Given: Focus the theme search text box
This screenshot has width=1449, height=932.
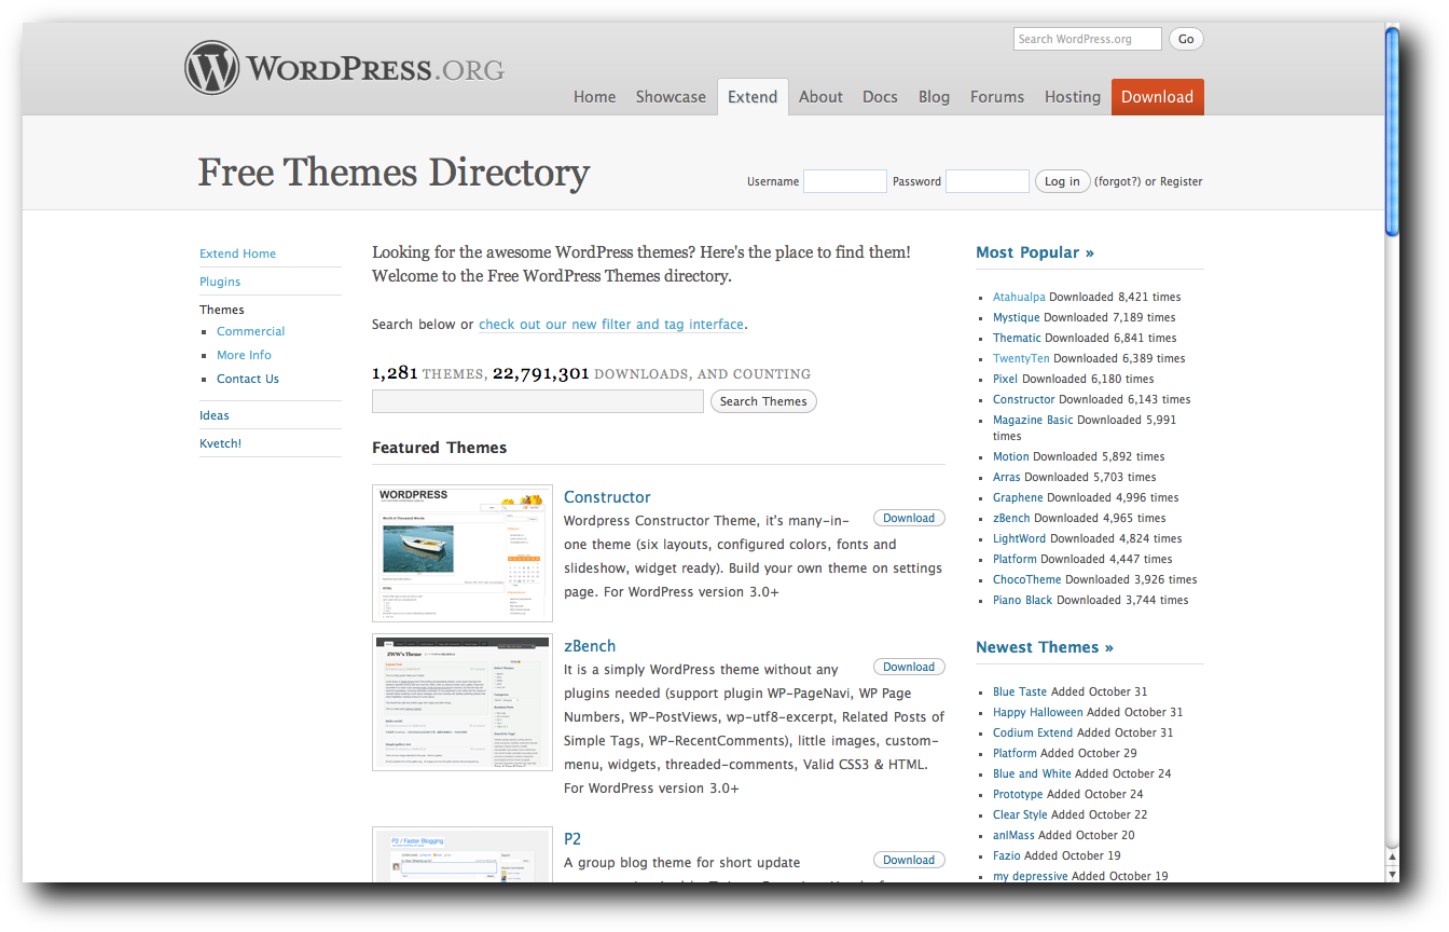Looking at the screenshot, I should click(x=538, y=401).
